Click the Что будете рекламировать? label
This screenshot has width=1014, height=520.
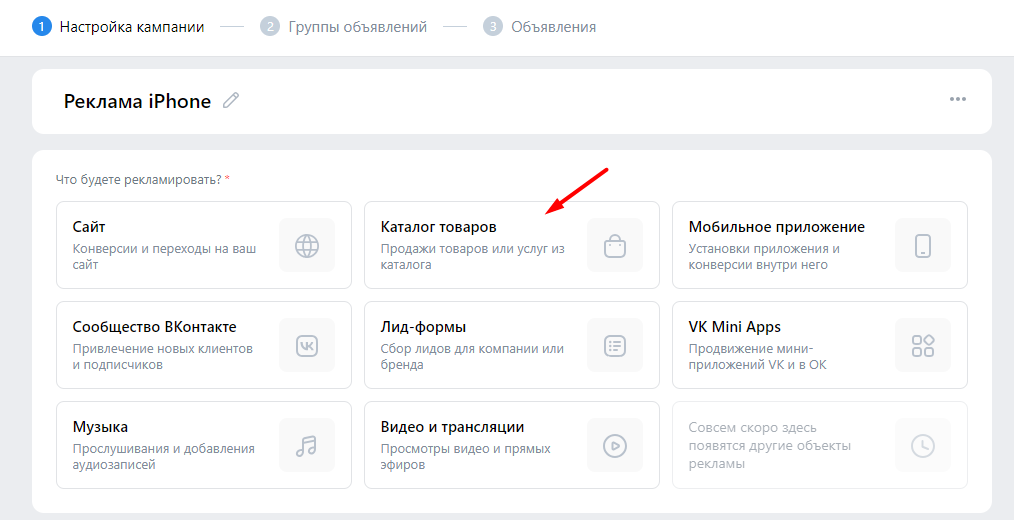point(138,179)
